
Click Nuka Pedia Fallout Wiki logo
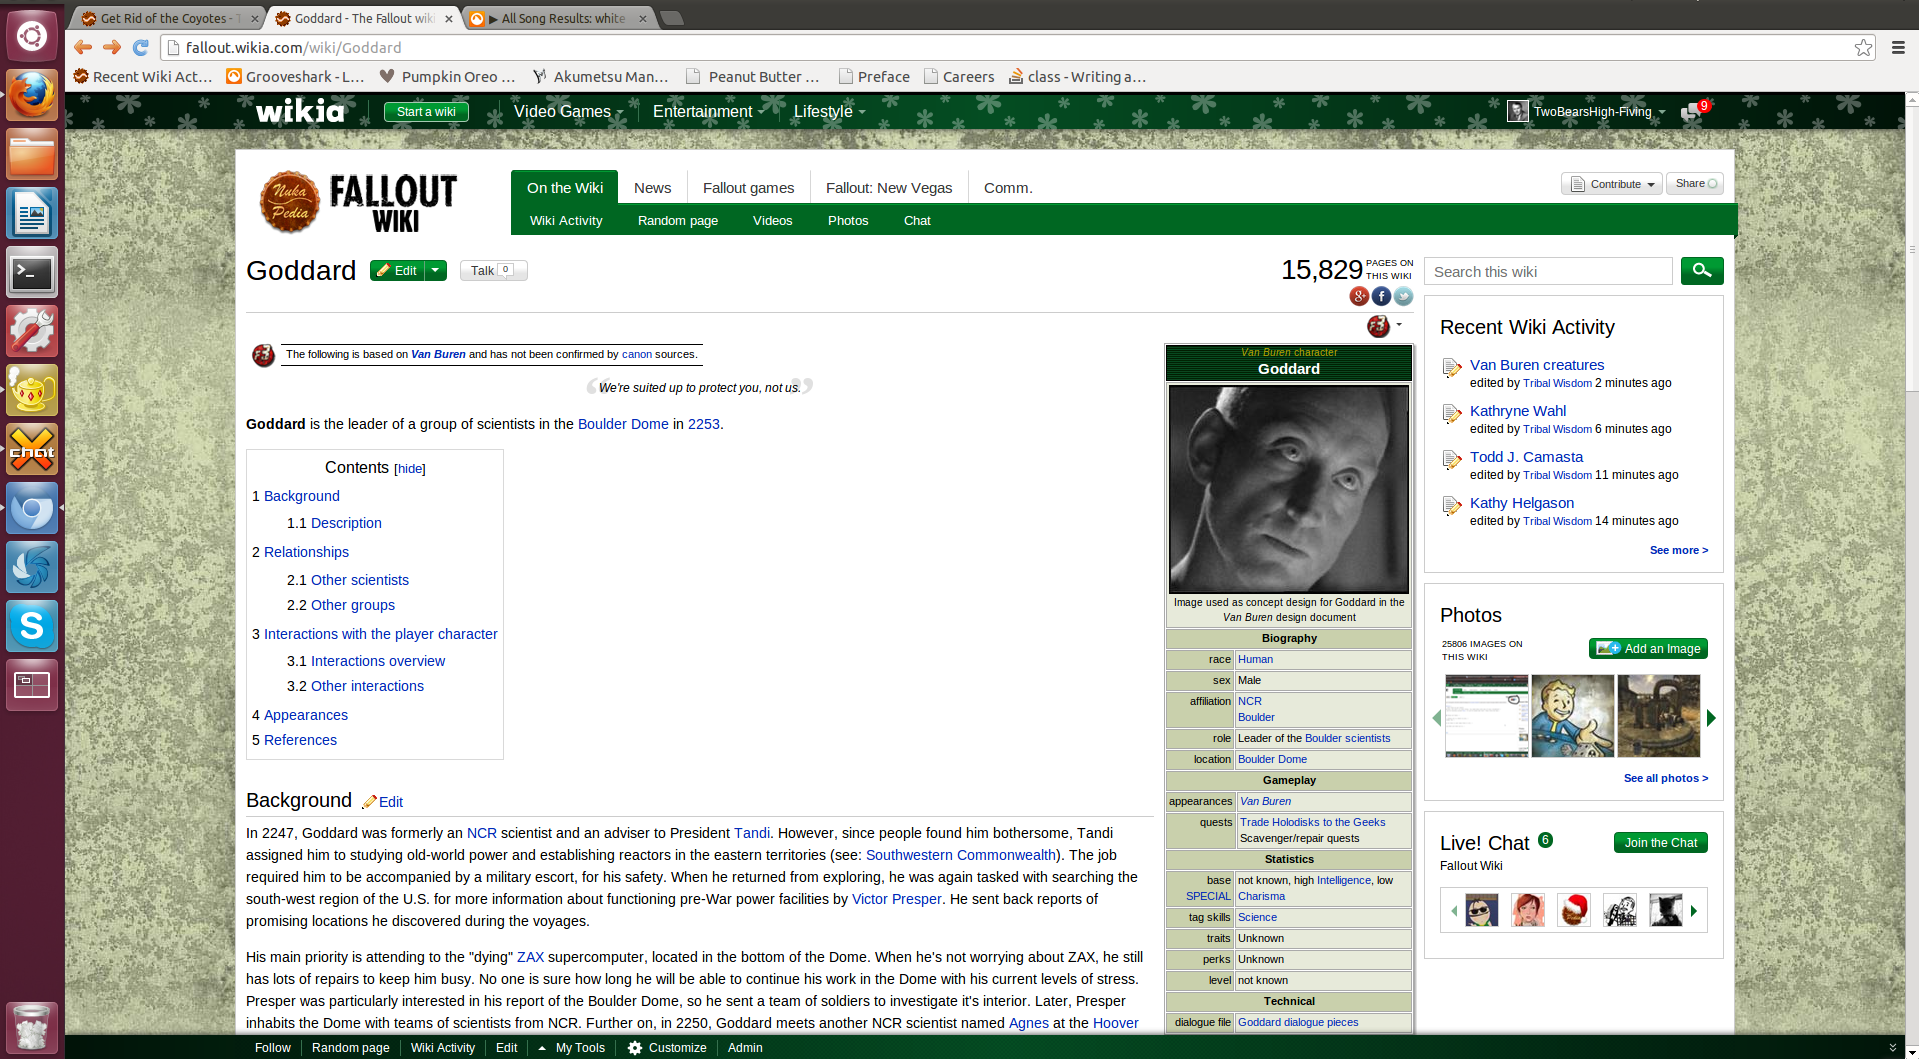[x=358, y=201]
